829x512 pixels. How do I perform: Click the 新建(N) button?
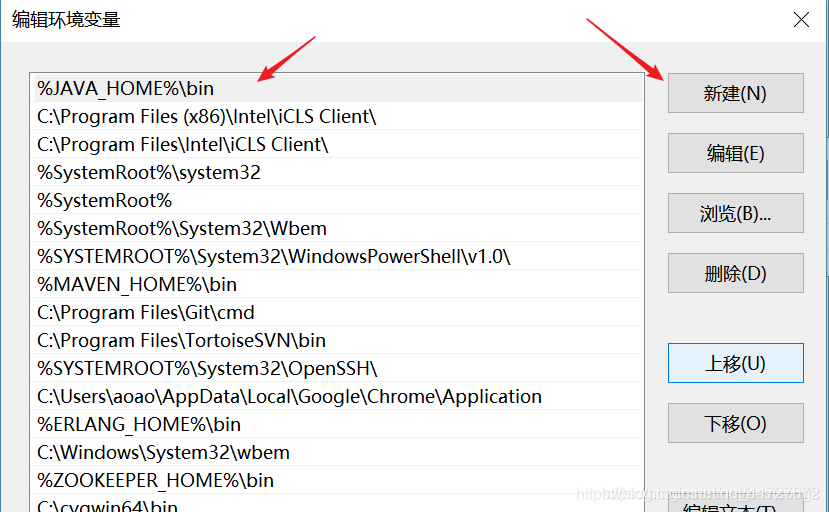tap(735, 93)
